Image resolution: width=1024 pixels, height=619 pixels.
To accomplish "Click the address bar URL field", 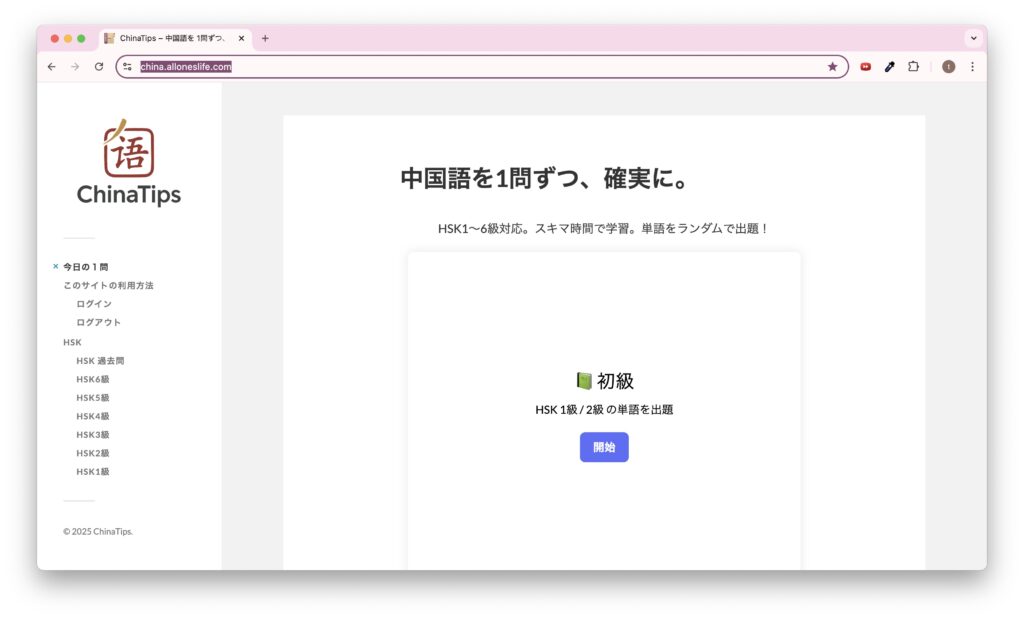I will point(480,67).
